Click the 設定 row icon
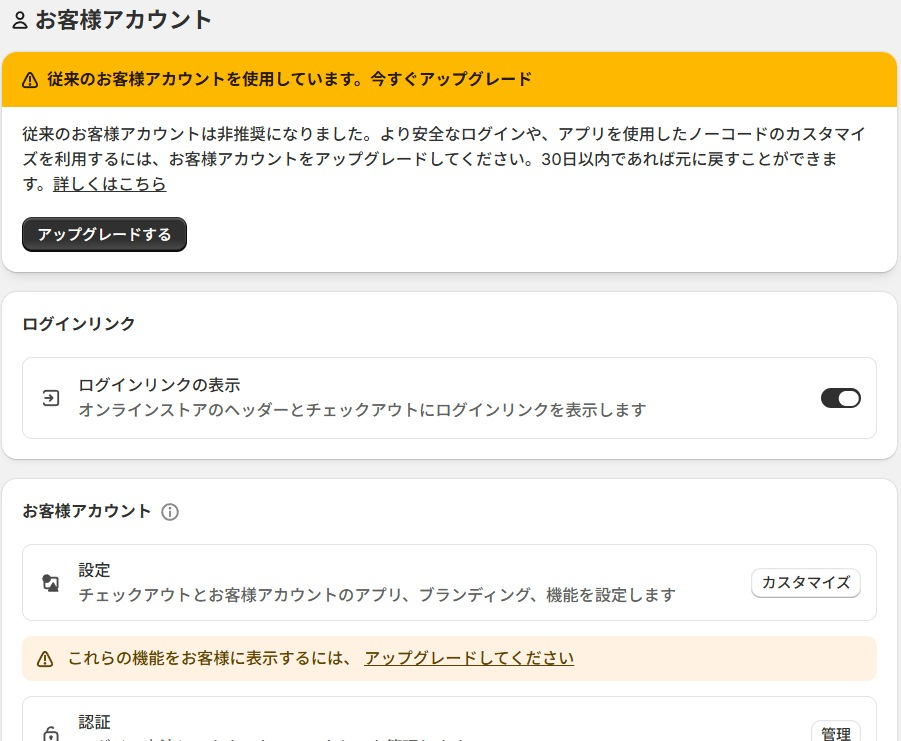This screenshot has width=901, height=741. (50, 583)
